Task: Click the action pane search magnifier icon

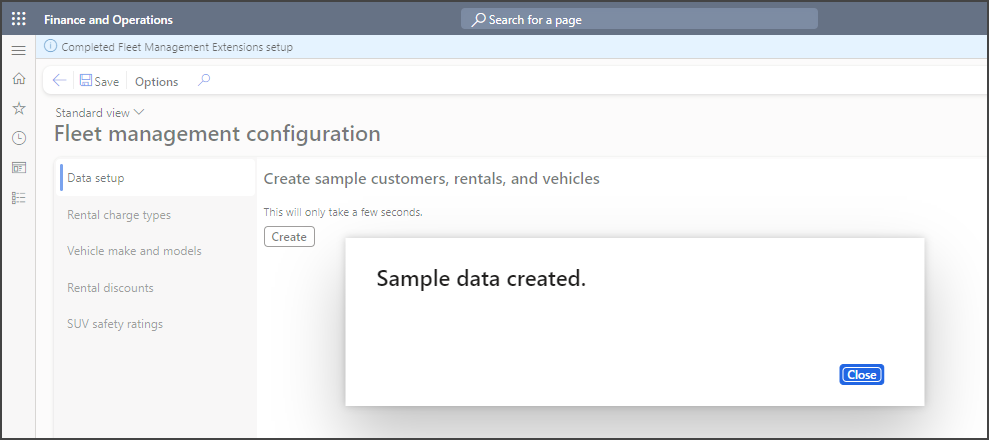Action: coord(204,81)
